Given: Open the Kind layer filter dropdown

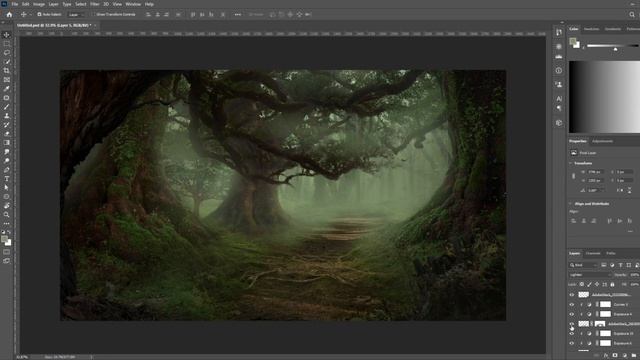Looking at the screenshot, I should coord(584,265).
